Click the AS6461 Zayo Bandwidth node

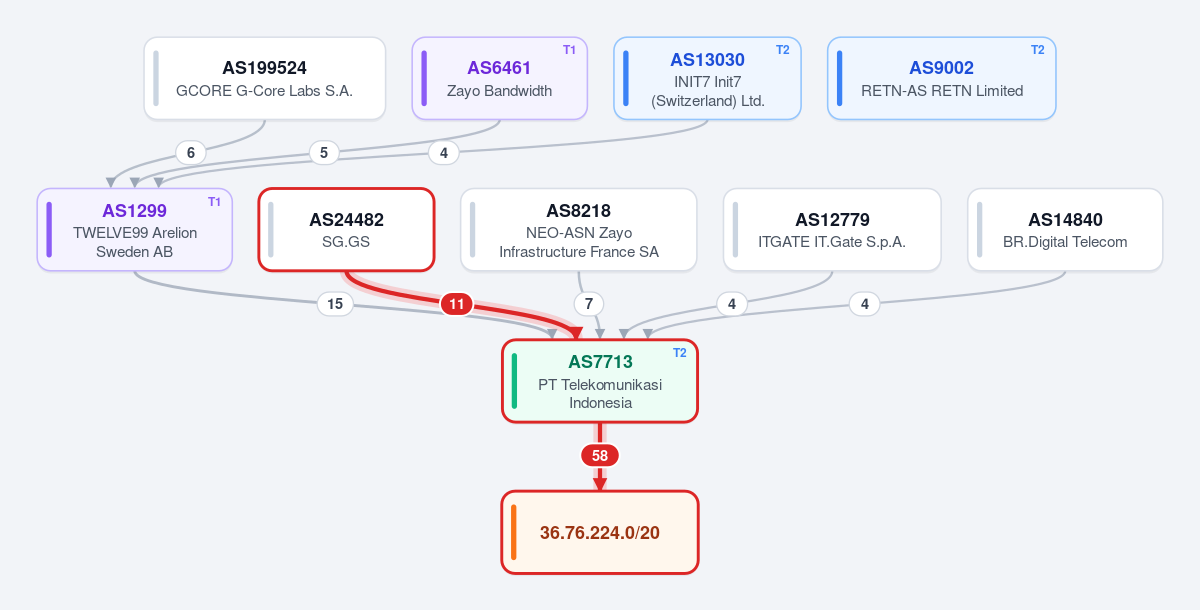click(x=500, y=79)
